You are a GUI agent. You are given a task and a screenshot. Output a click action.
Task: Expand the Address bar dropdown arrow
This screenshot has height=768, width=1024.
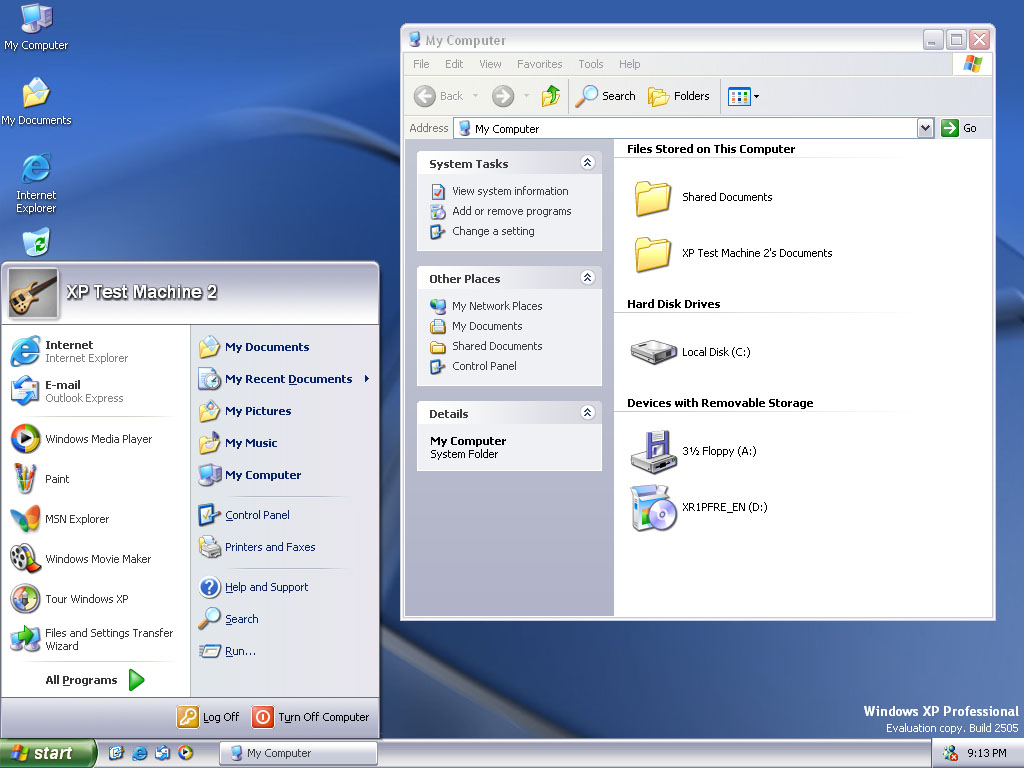coord(925,128)
